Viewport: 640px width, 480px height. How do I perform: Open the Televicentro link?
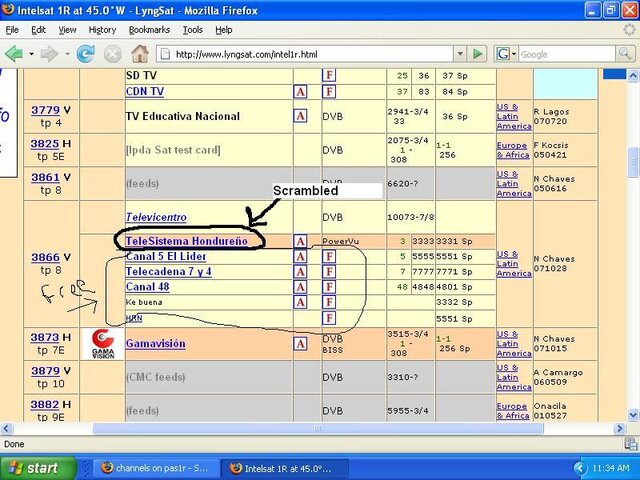[x=156, y=217]
